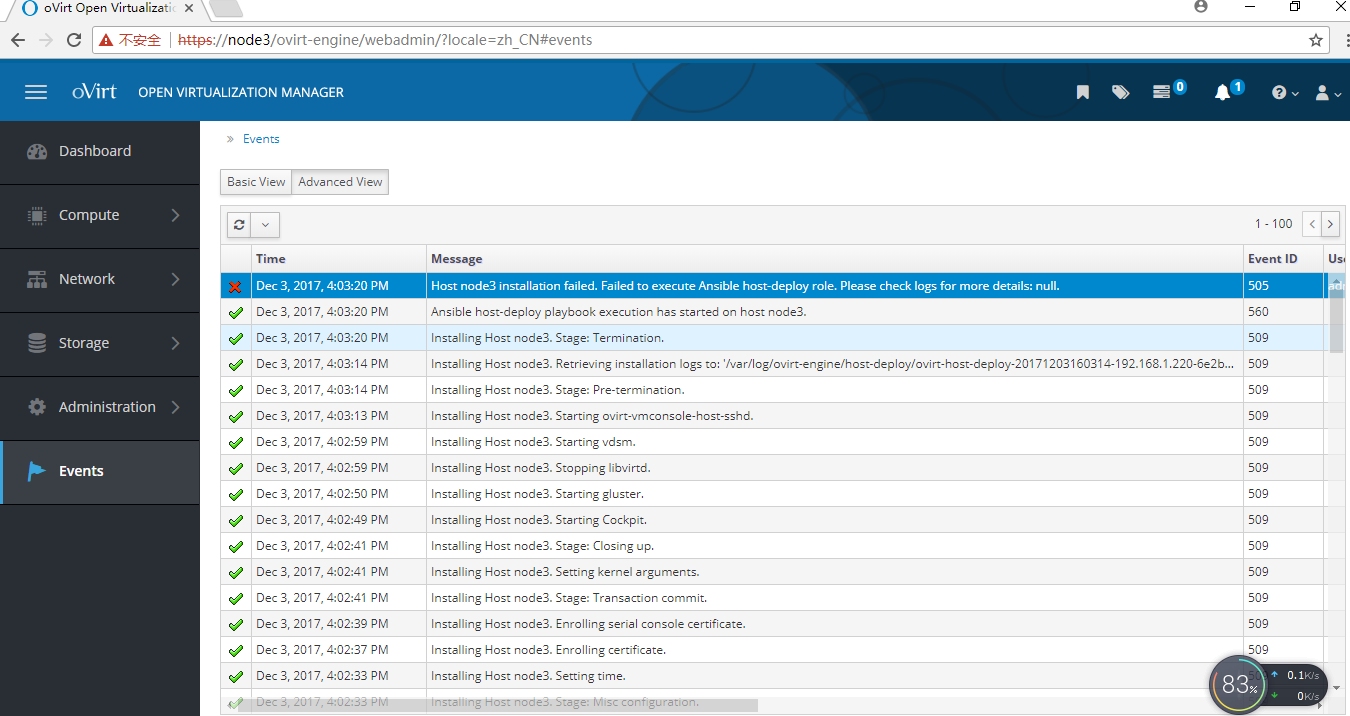This screenshot has width=1350, height=716.
Task: Open the tasks list icon
Action: 1162,92
